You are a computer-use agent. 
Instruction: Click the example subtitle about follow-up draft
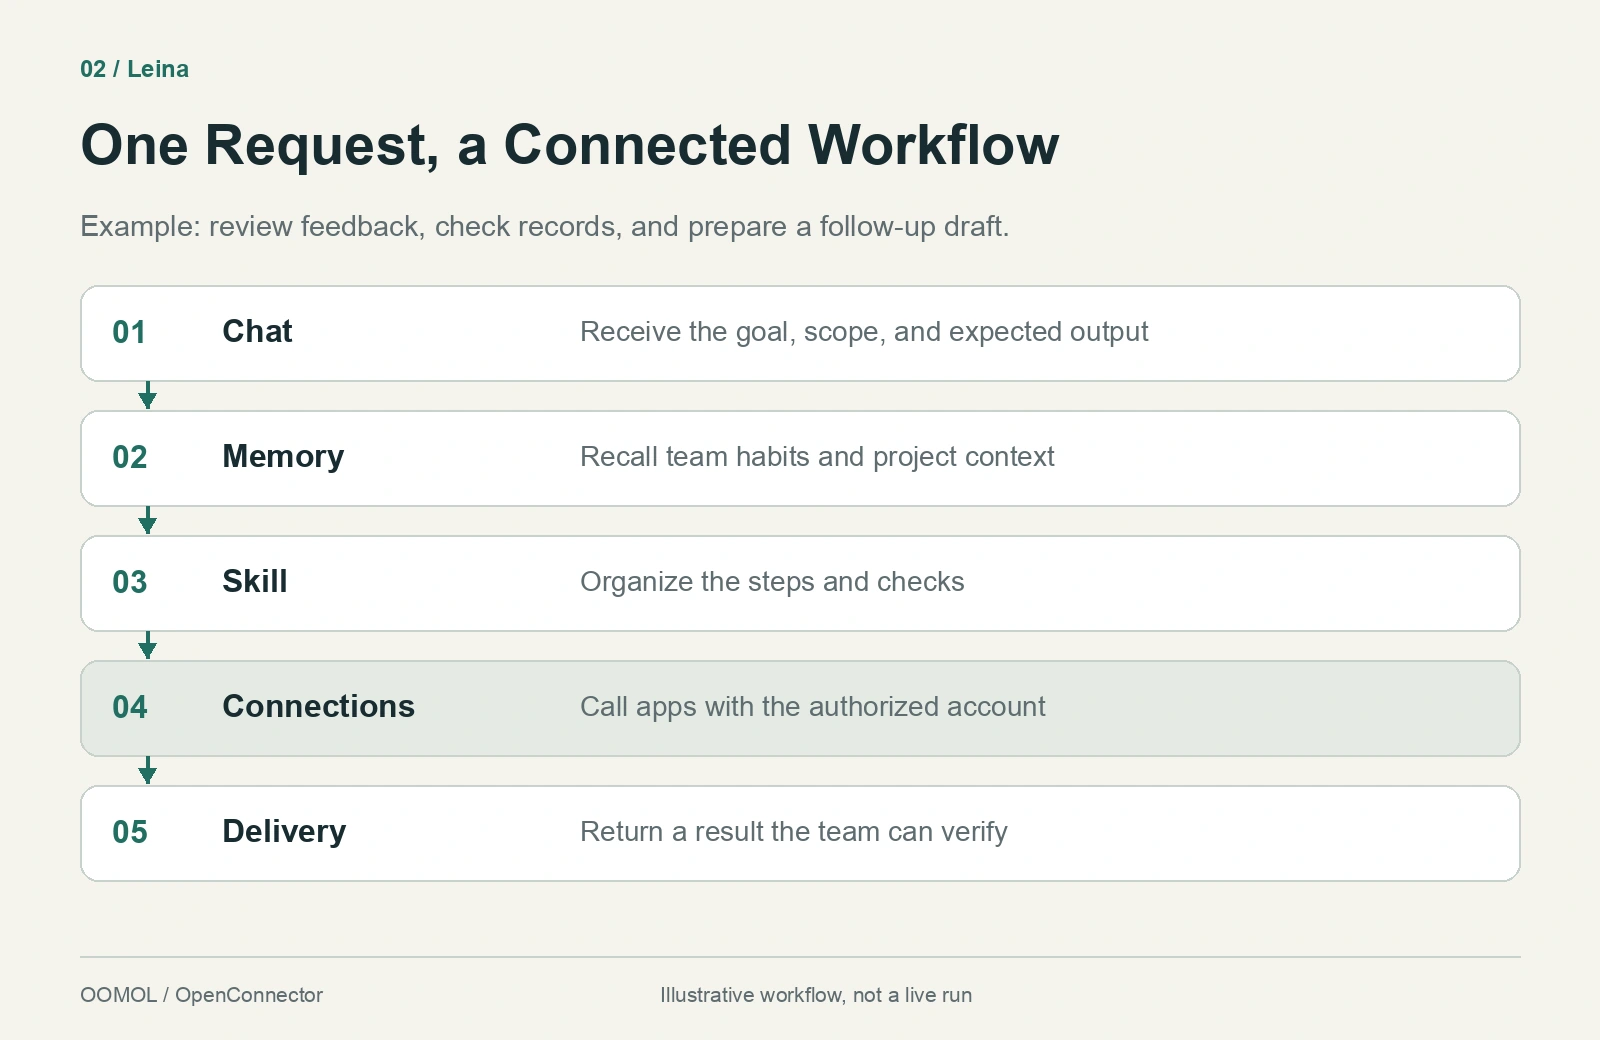(545, 227)
